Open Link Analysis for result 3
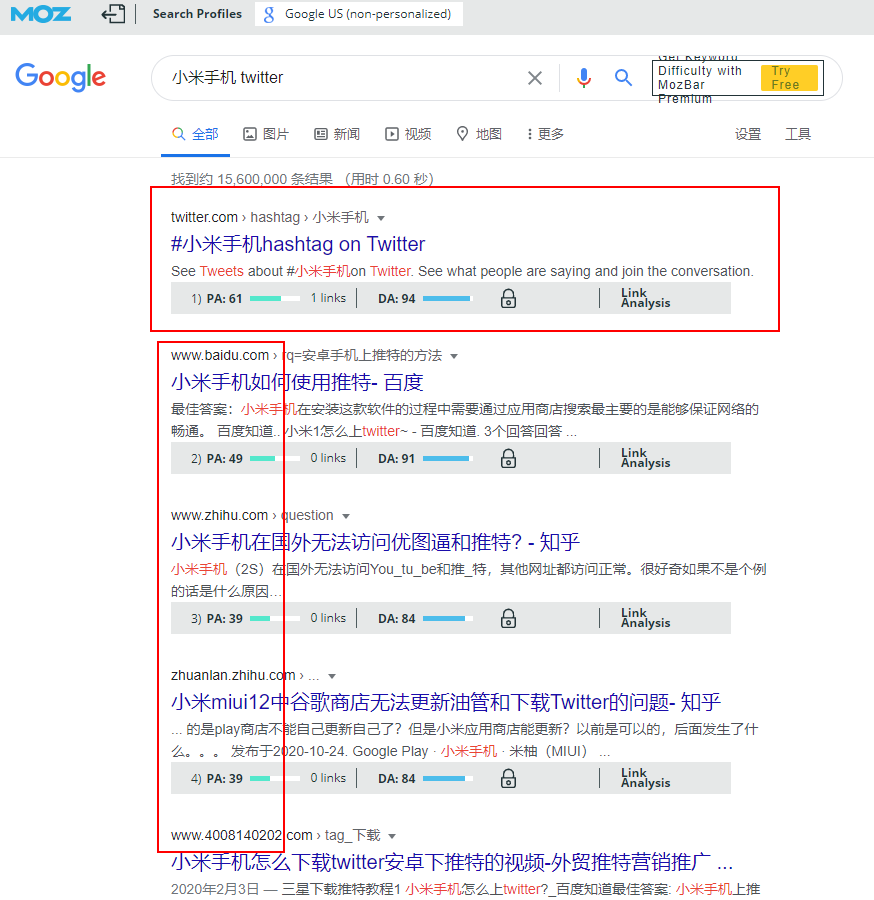The image size is (874, 900). (645, 618)
